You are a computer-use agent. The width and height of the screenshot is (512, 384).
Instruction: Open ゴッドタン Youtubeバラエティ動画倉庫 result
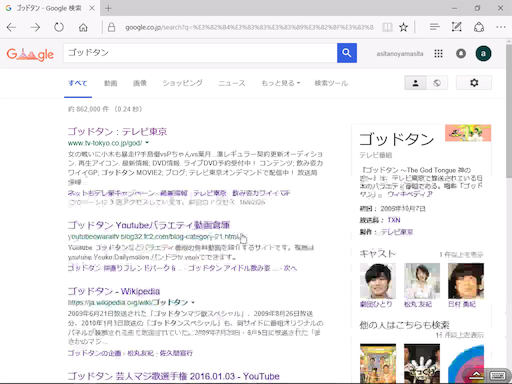coord(149,225)
